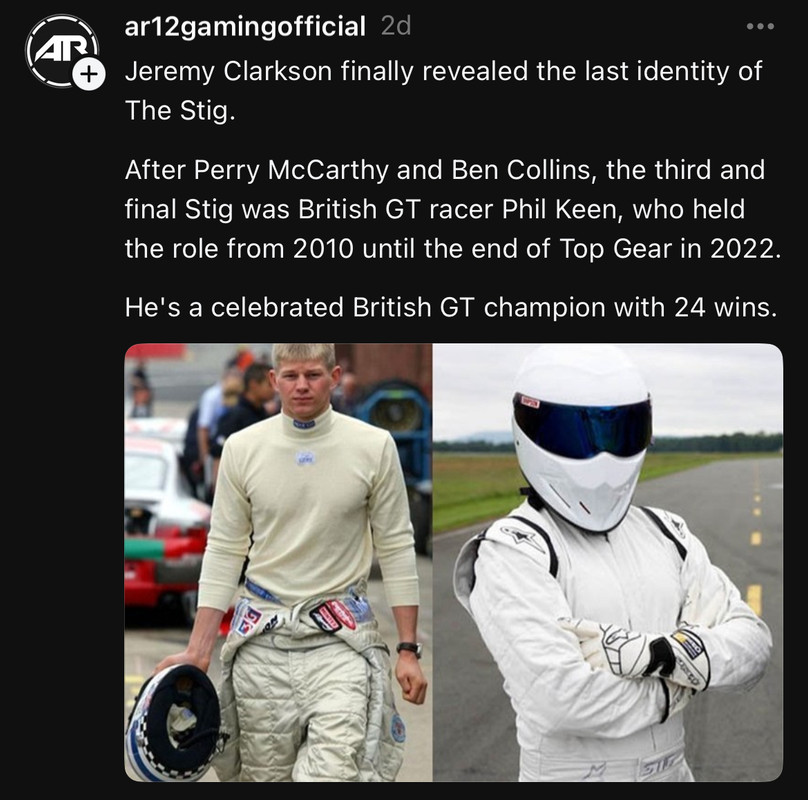Tap the plus follow badge on avatar

coord(89,75)
